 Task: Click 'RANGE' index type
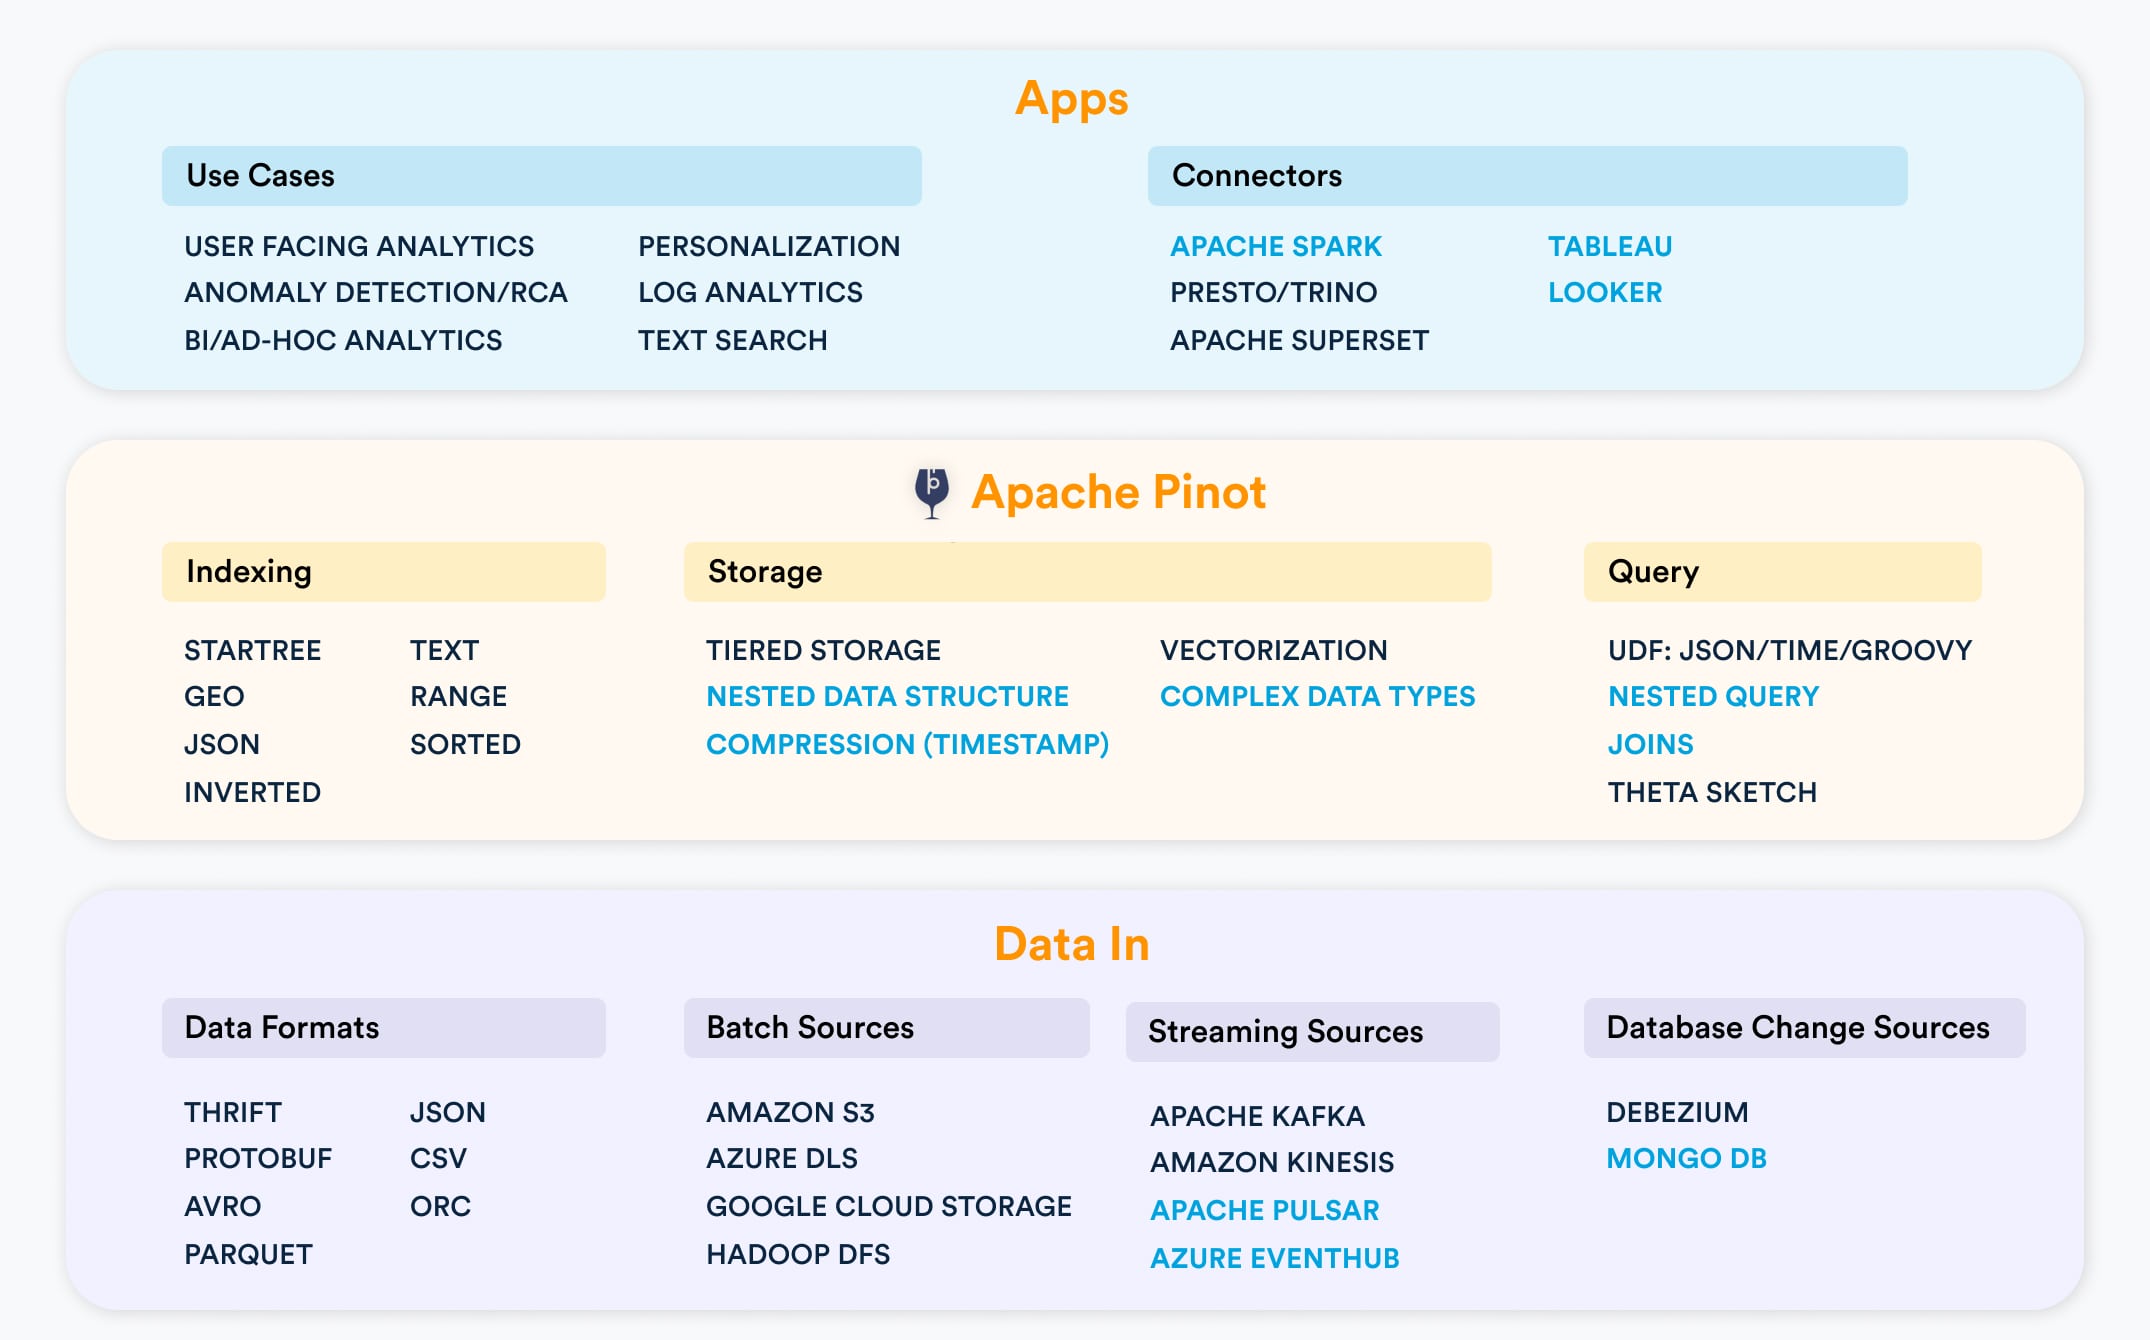pos(458,696)
